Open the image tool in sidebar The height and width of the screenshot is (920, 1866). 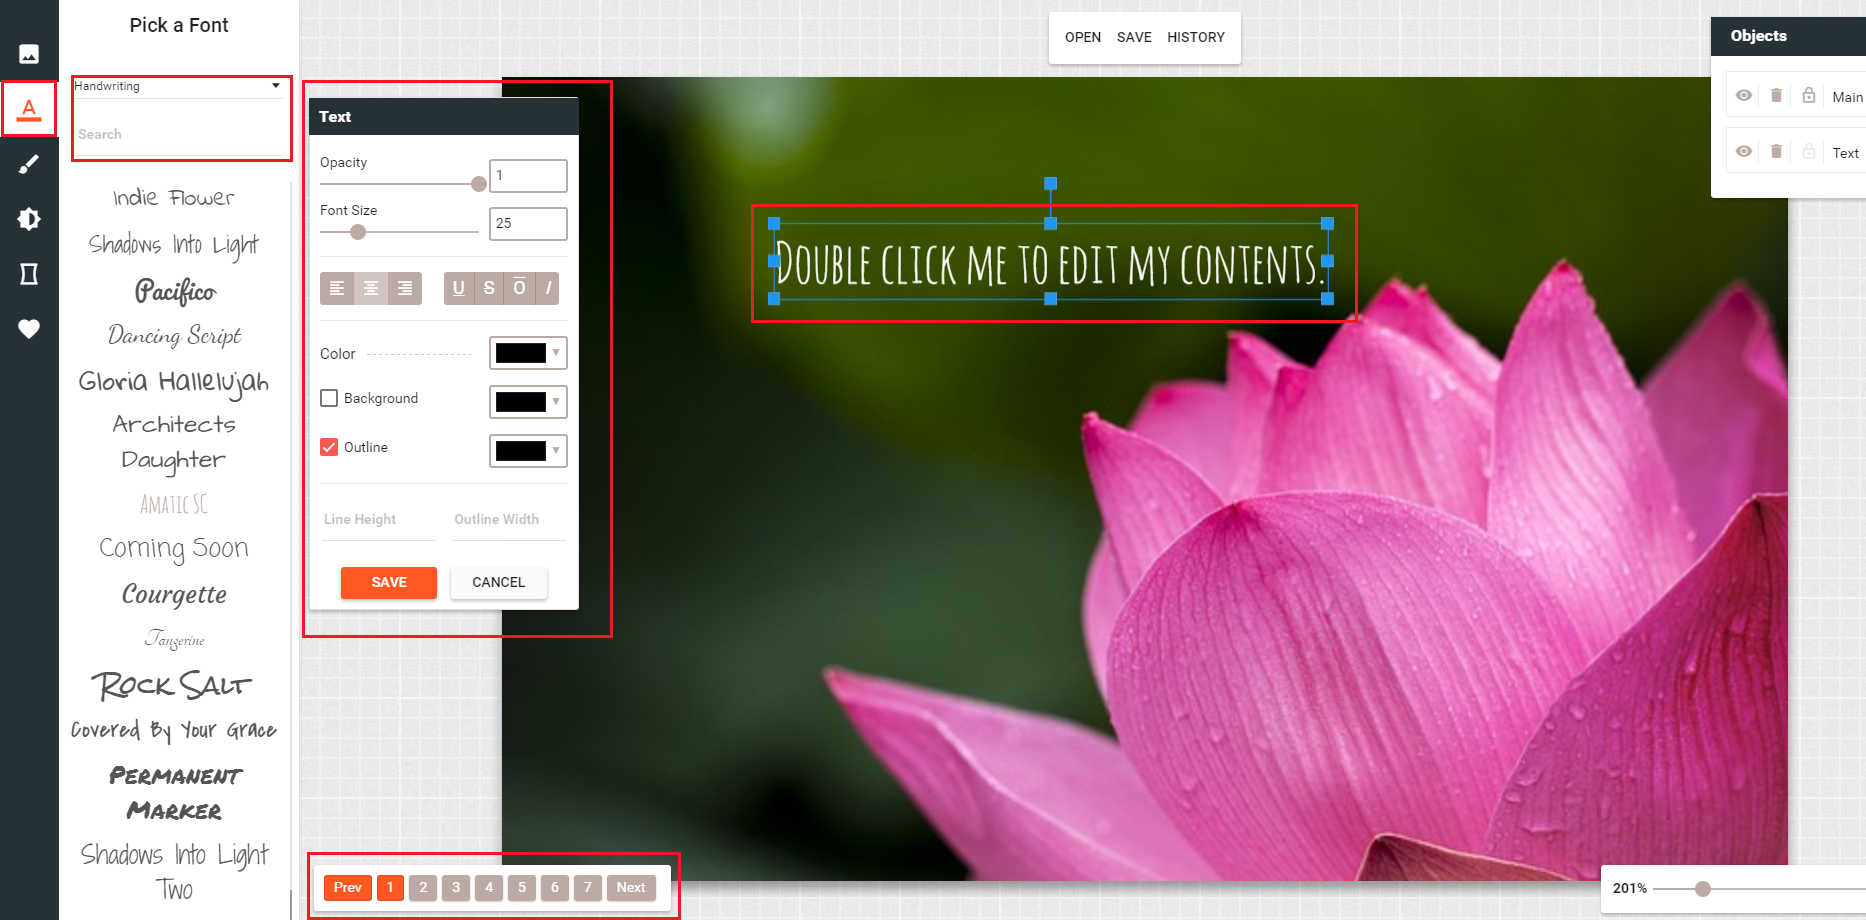click(x=29, y=54)
